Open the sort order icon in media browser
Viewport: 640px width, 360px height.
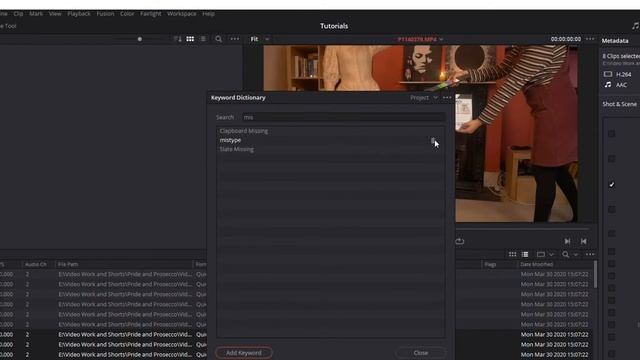(x=177, y=39)
